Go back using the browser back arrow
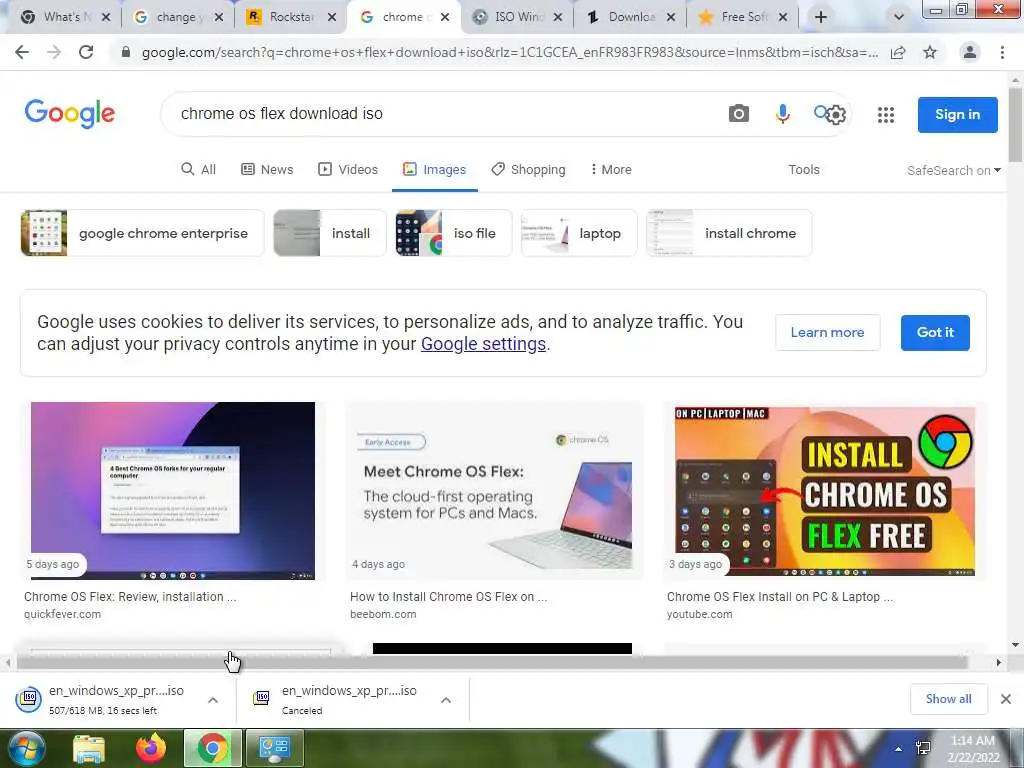 coord(22,53)
